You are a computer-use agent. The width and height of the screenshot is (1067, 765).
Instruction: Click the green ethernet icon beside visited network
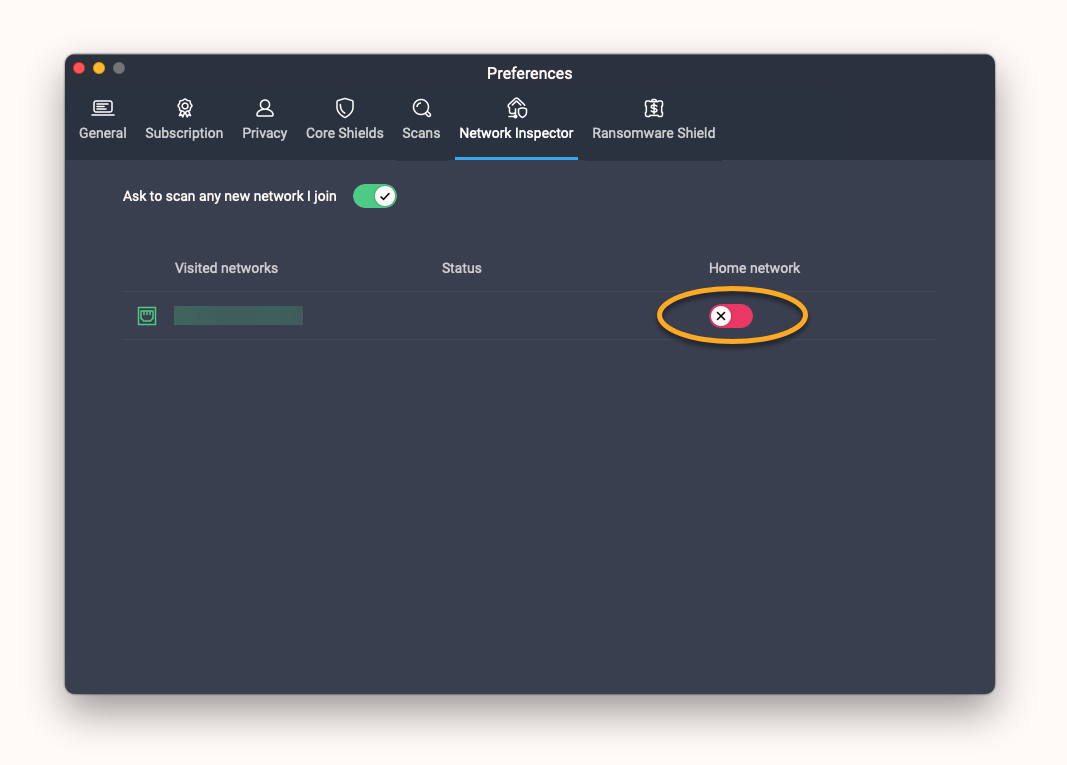(147, 317)
